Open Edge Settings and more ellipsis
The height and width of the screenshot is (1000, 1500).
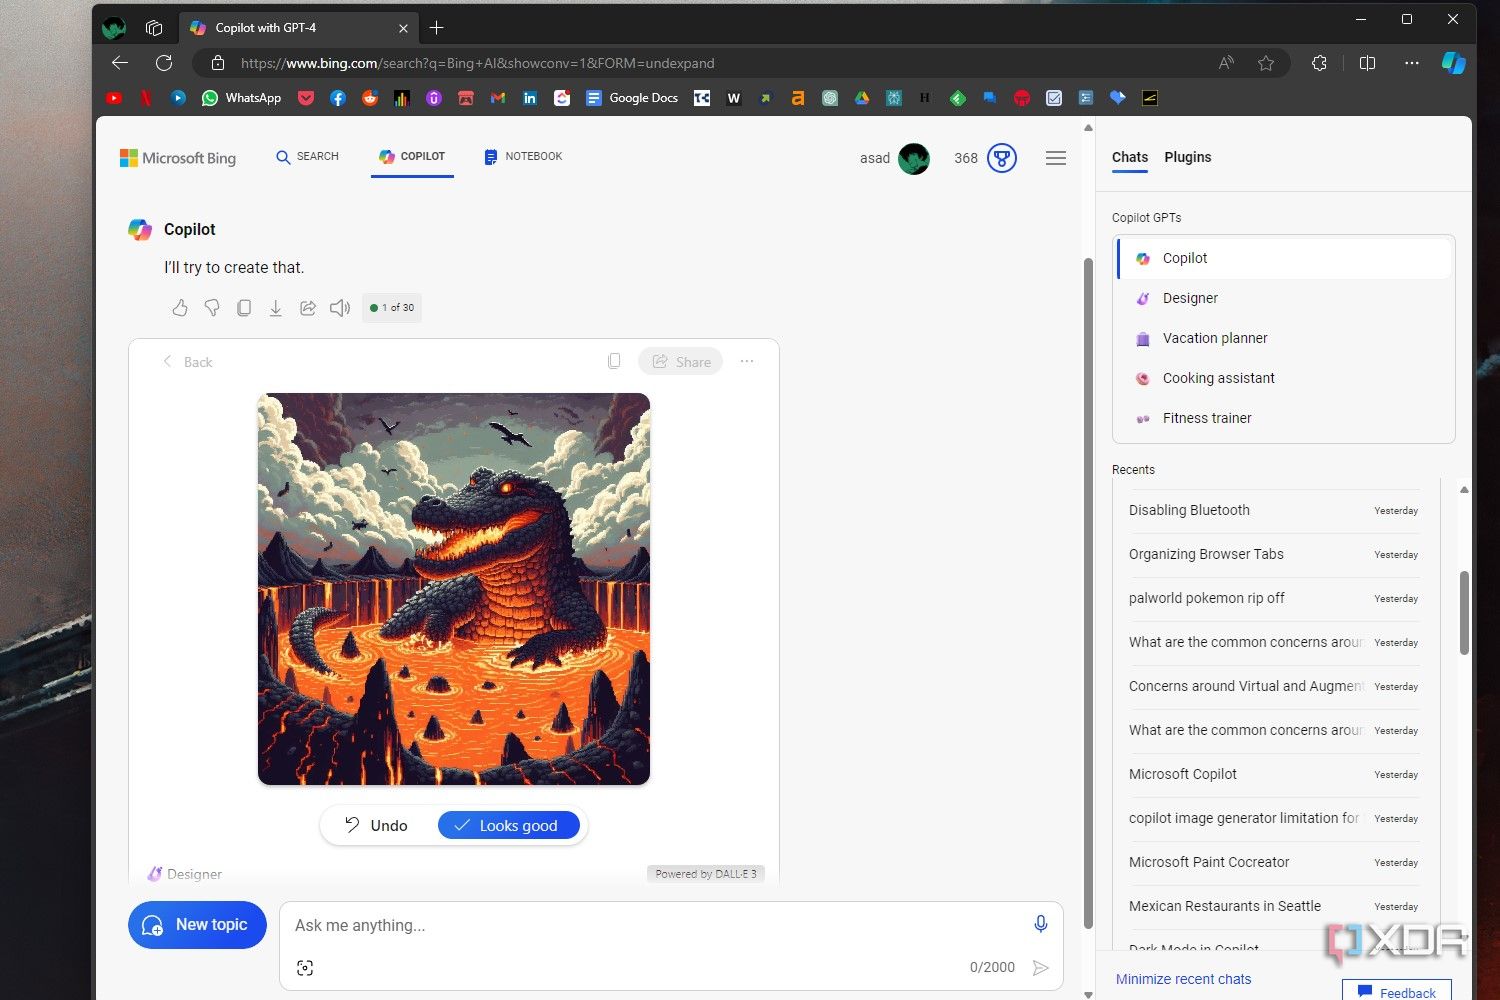click(1411, 63)
